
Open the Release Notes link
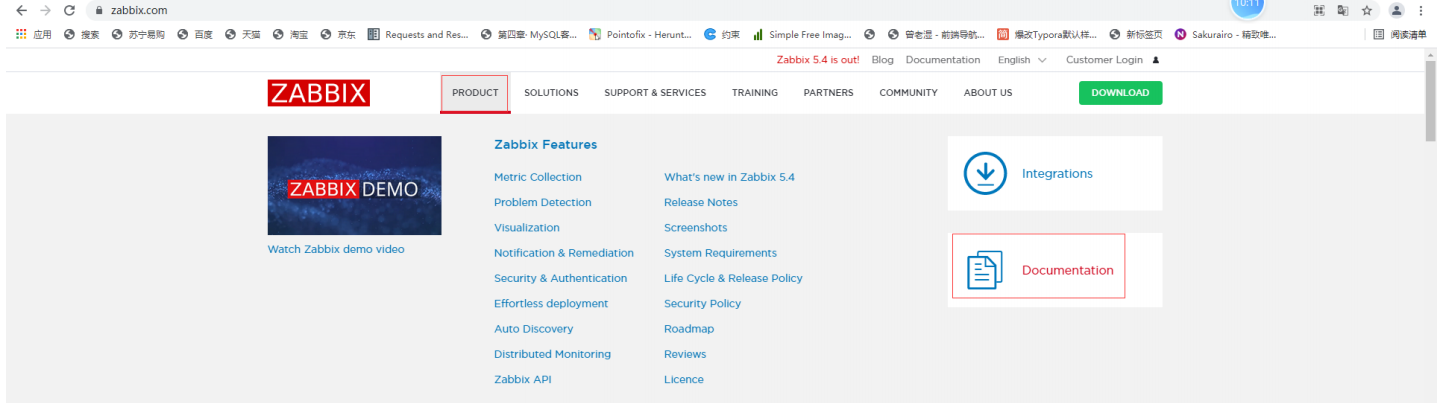click(x=700, y=202)
